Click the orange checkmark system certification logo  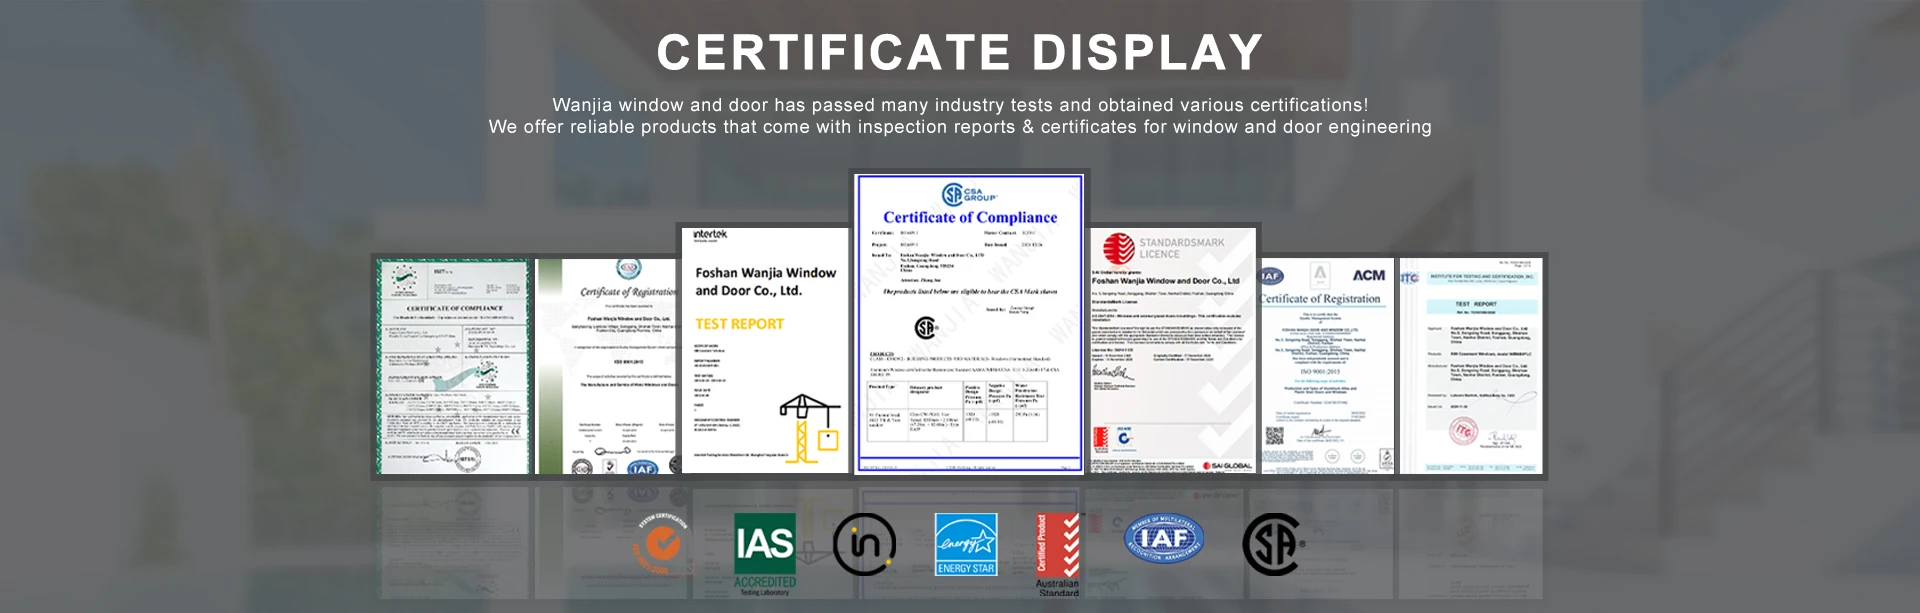661,545
